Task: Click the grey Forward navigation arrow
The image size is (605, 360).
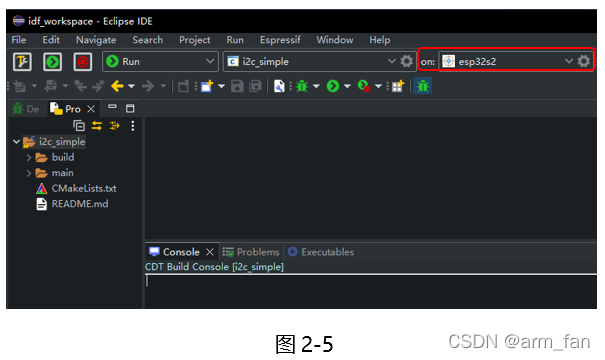Action: point(148,86)
